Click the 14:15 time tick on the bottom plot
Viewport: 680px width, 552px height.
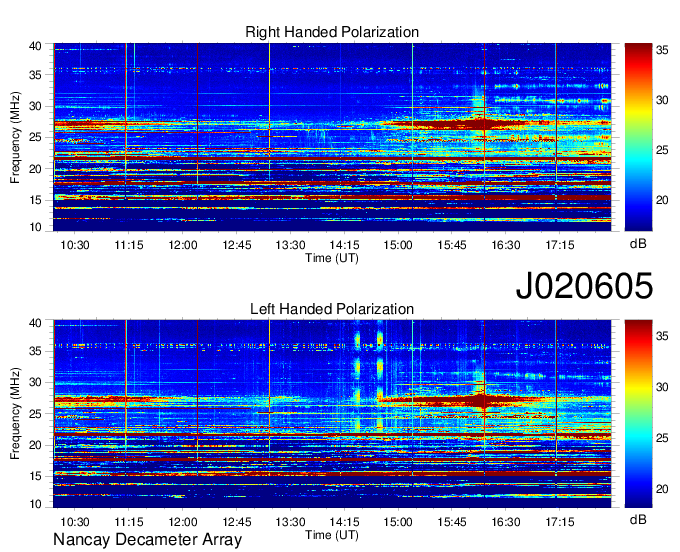coord(344,522)
